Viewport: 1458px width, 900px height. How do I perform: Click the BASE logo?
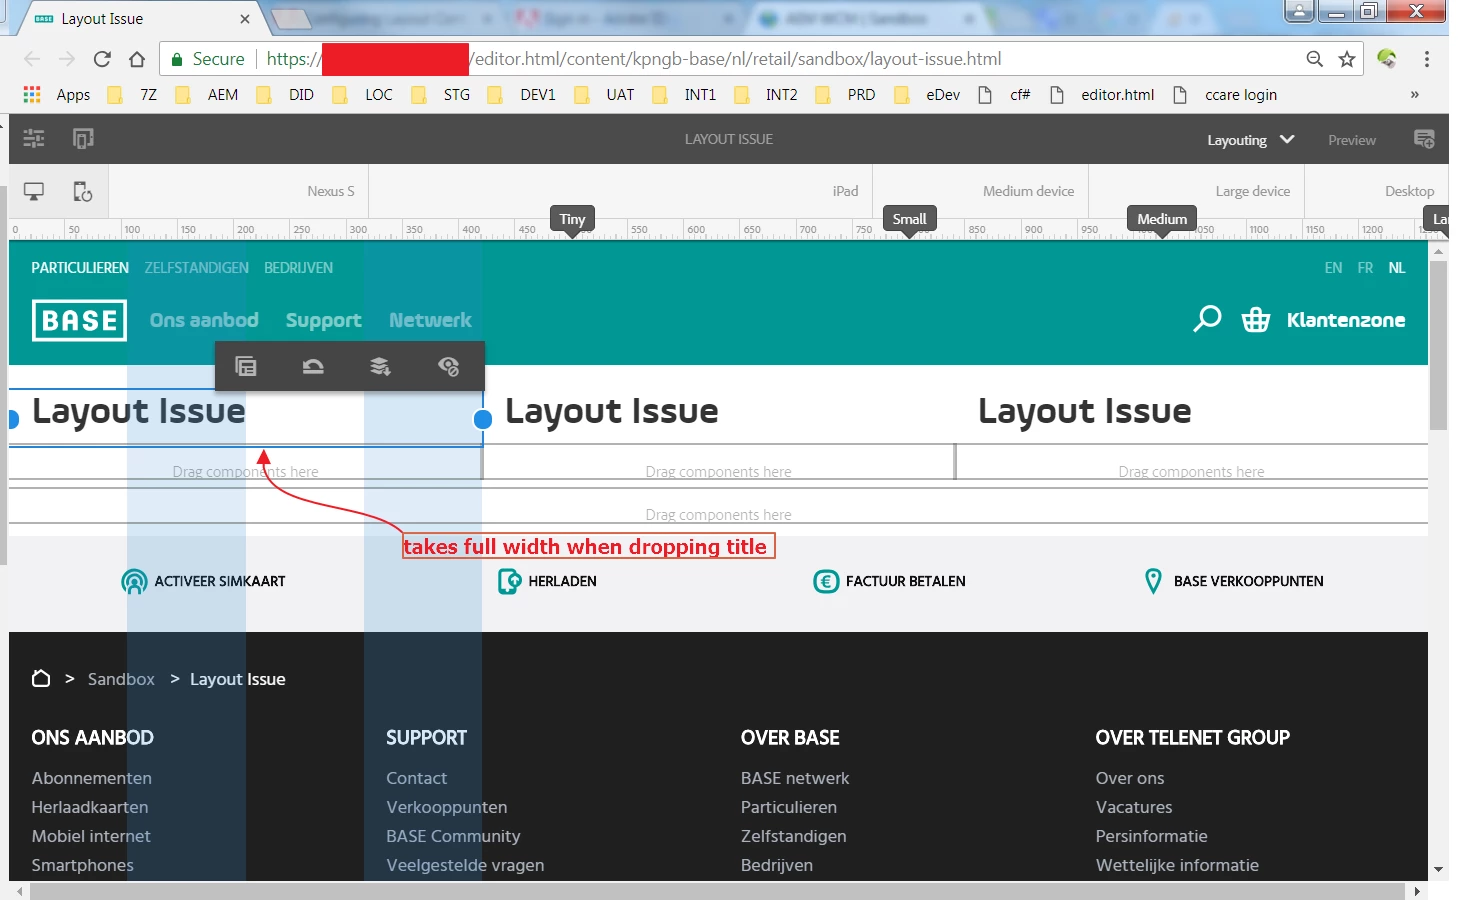point(79,320)
